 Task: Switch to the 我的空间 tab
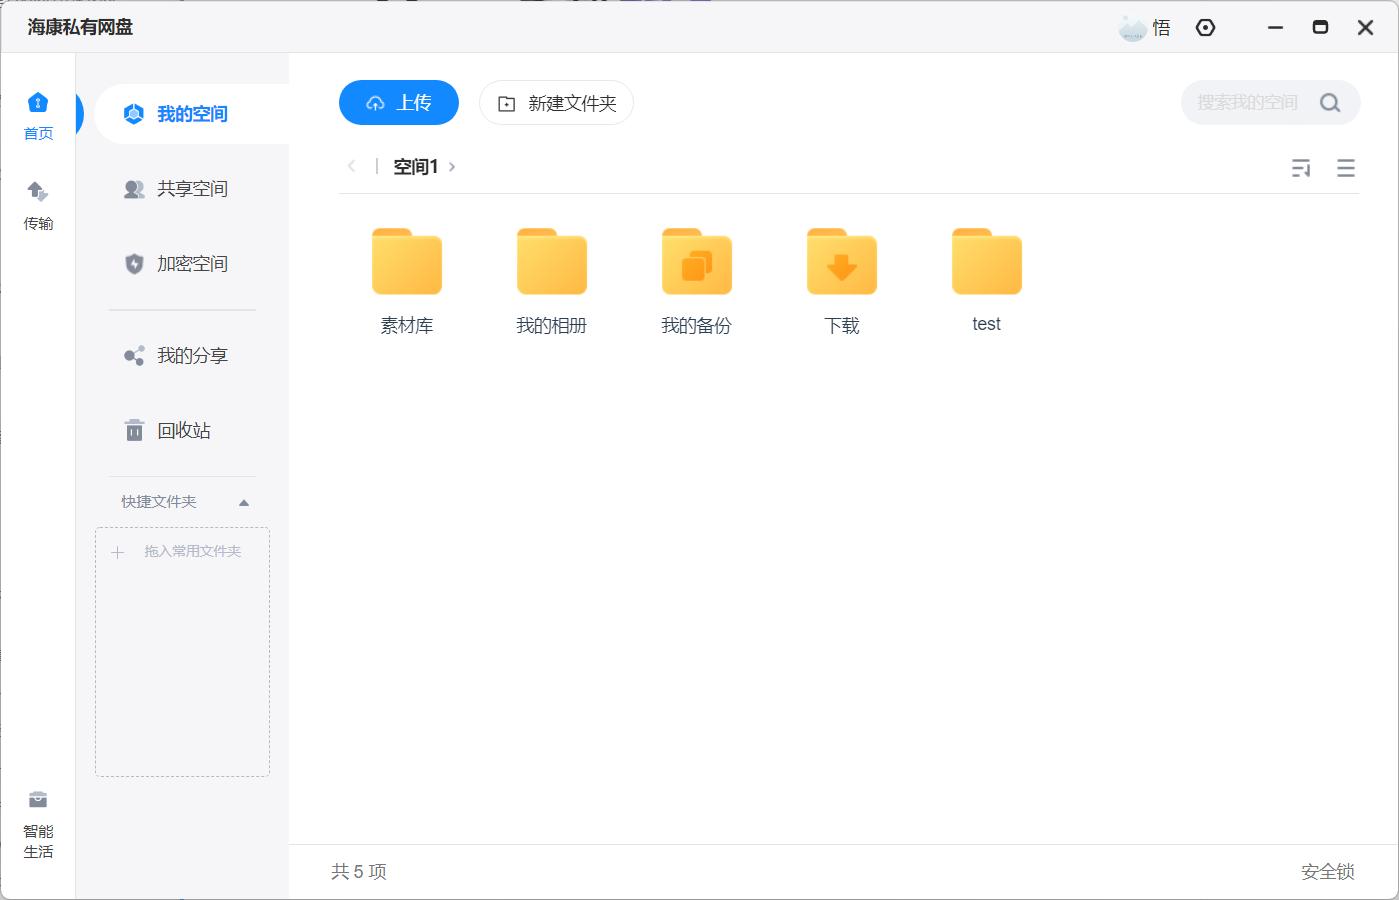178,113
